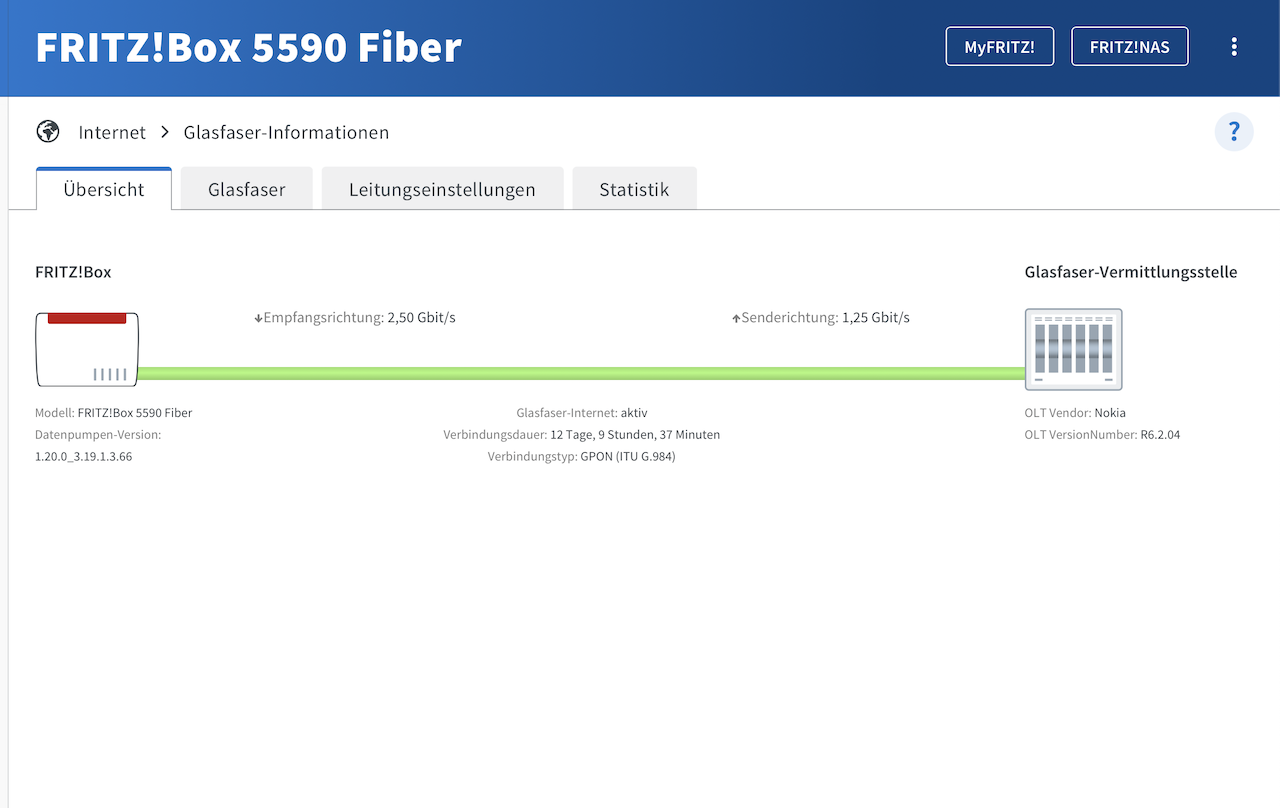This screenshot has height=808, width=1280.
Task: Click the Datenpumpen-Version number text
Action: 84,456
